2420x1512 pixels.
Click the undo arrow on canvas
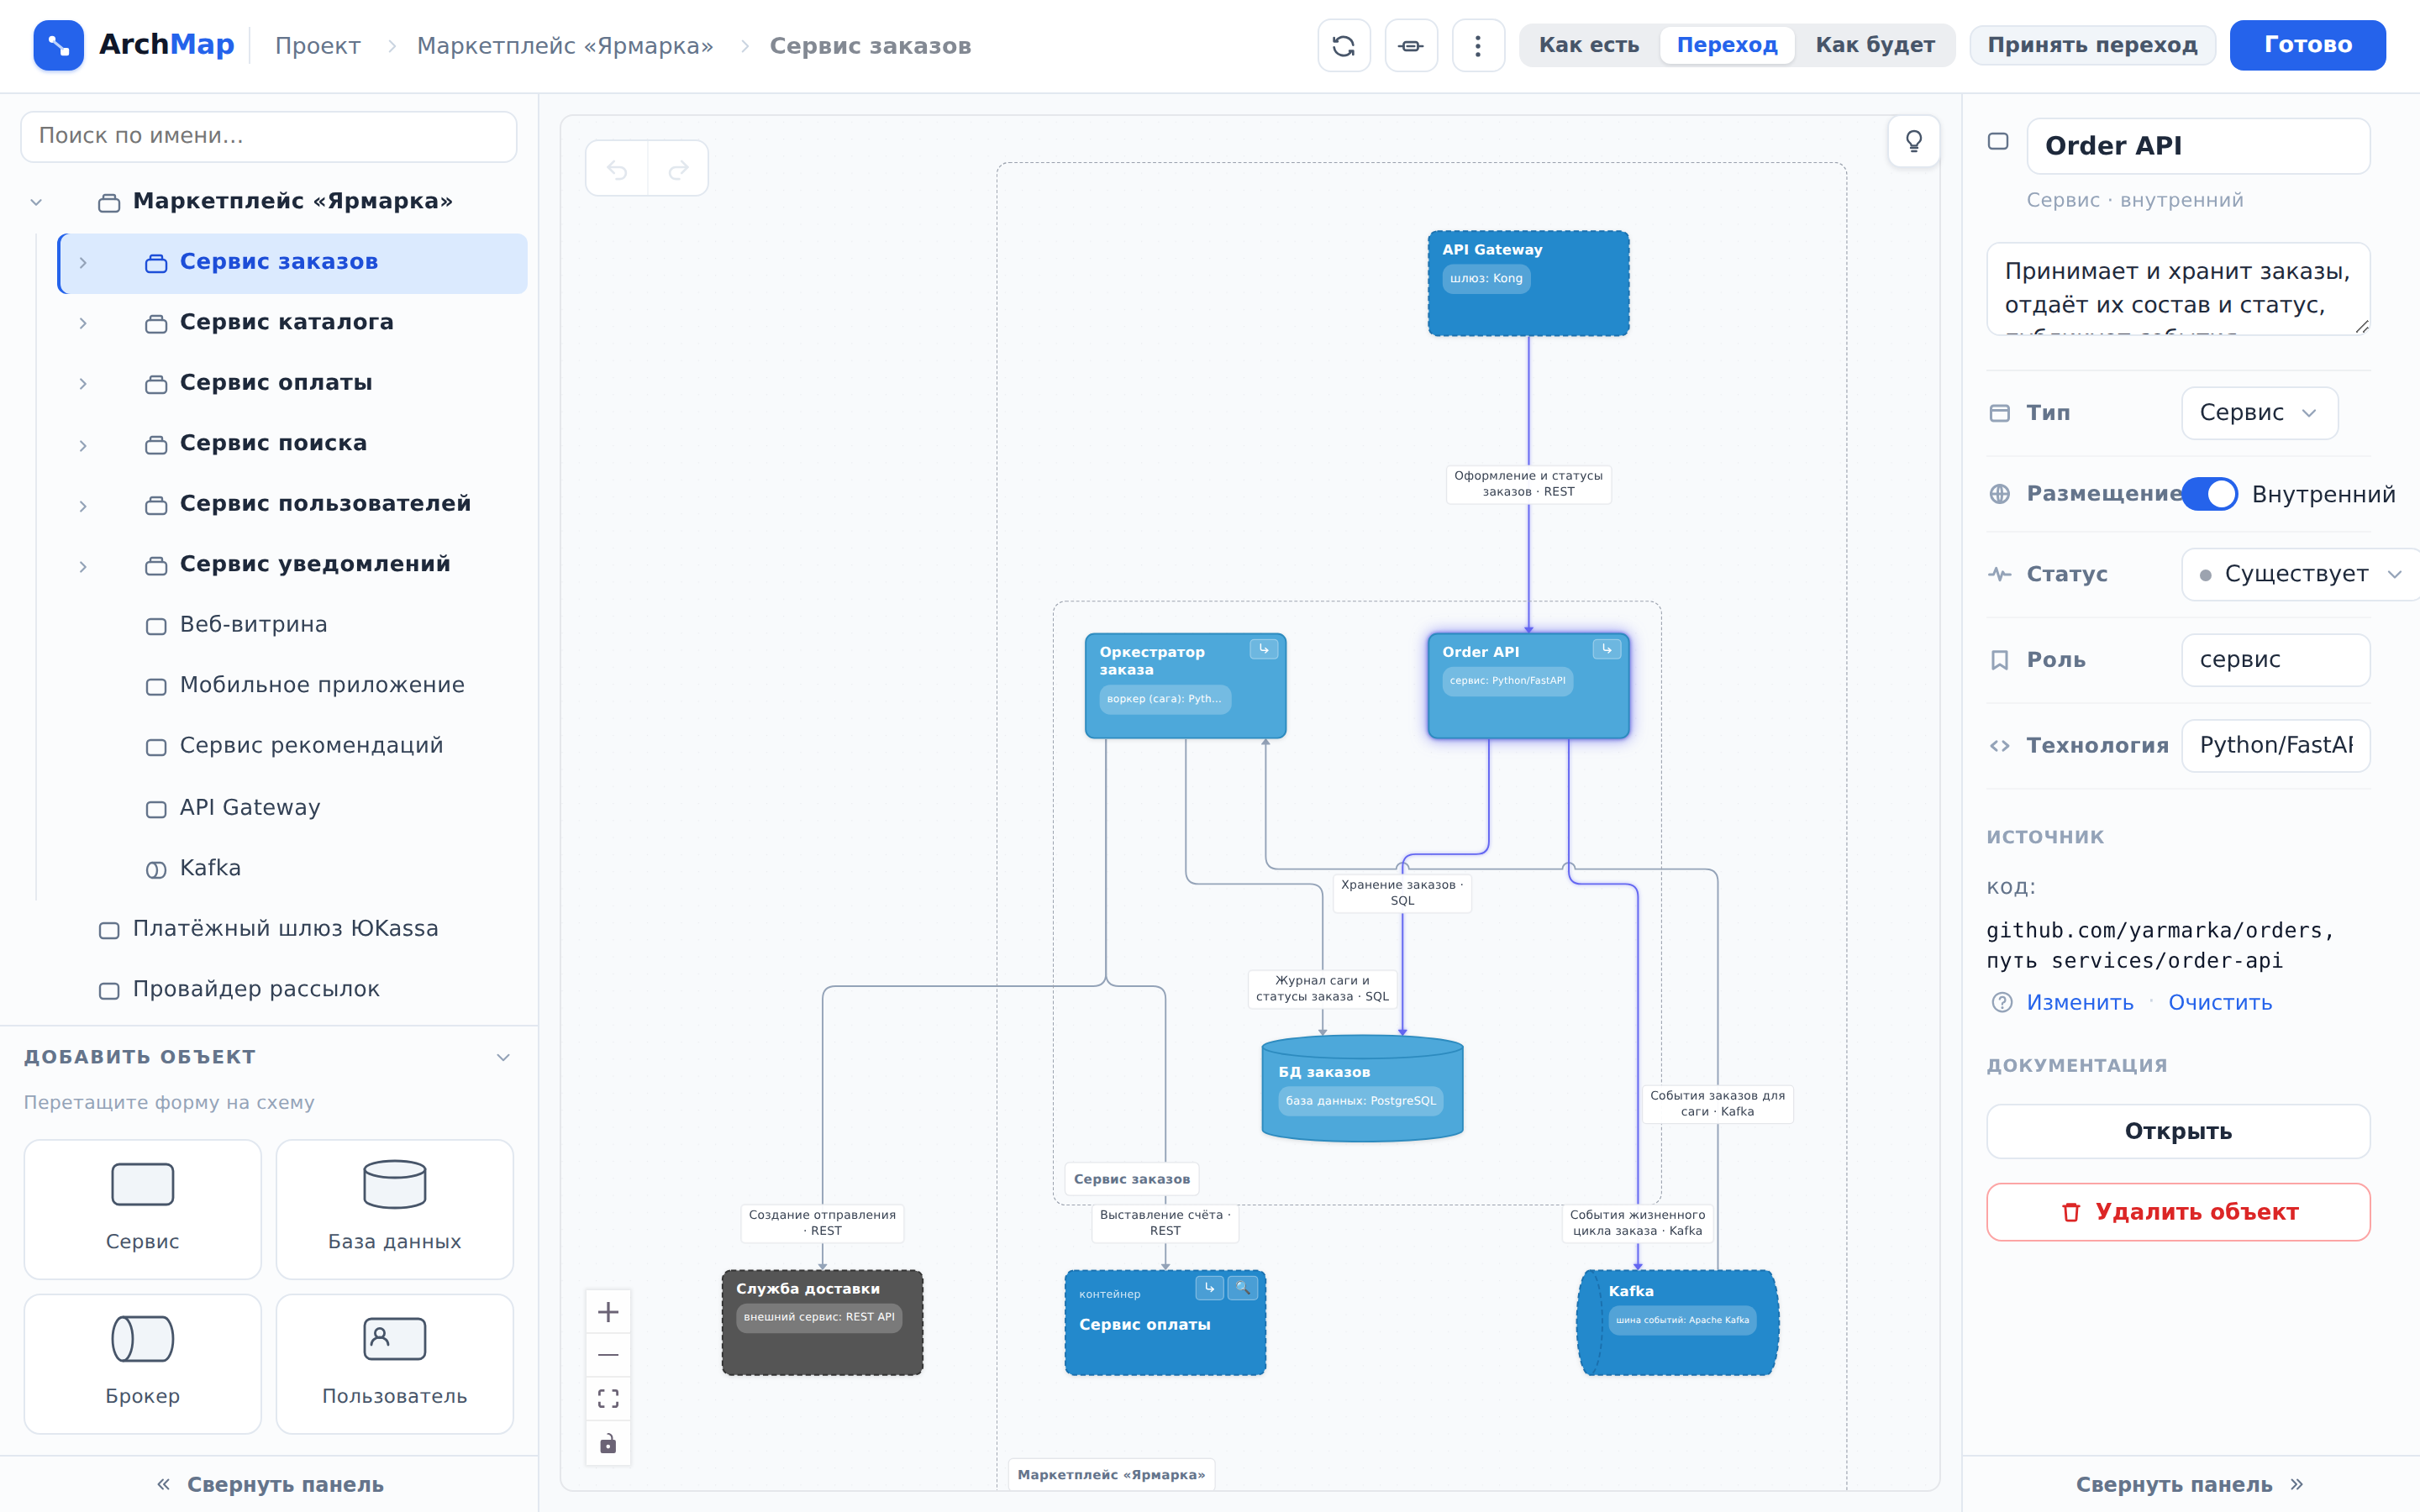tap(617, 168)
